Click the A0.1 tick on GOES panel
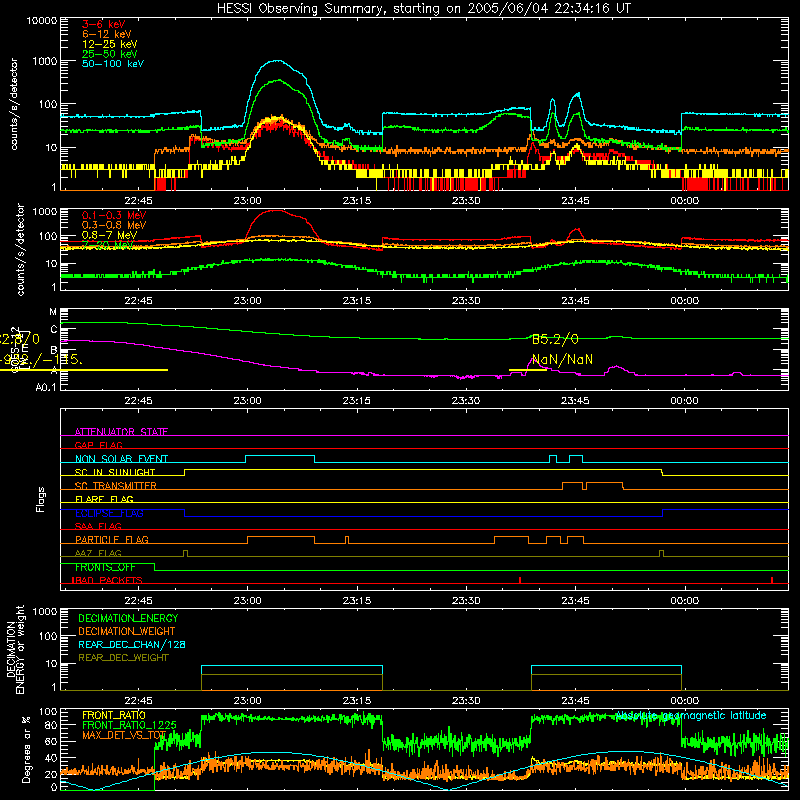Viewport: 800px width, 800px height. [46, 388]
